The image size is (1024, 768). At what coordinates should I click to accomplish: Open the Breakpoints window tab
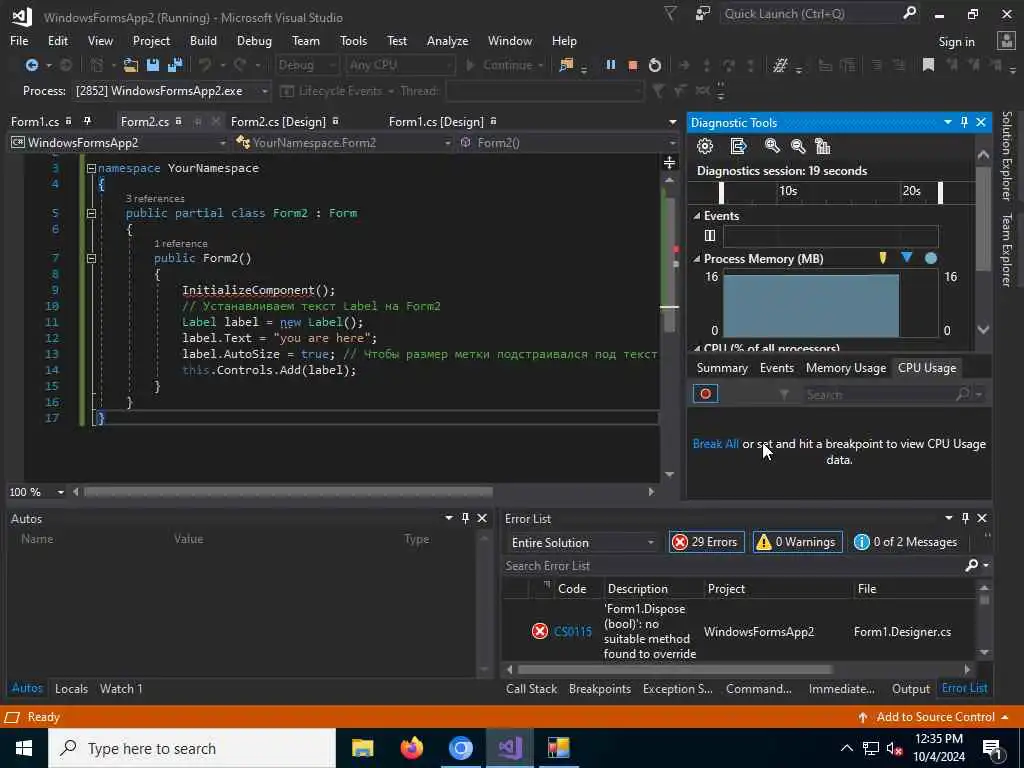(x=600, y=688)
